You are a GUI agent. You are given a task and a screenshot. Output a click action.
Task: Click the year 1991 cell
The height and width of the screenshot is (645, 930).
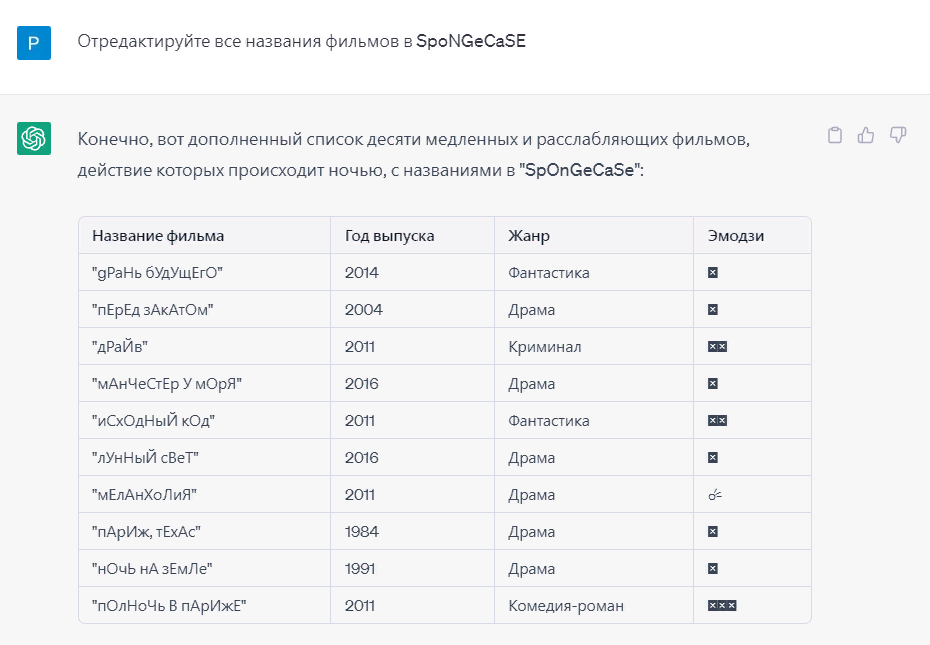point(361,568)
